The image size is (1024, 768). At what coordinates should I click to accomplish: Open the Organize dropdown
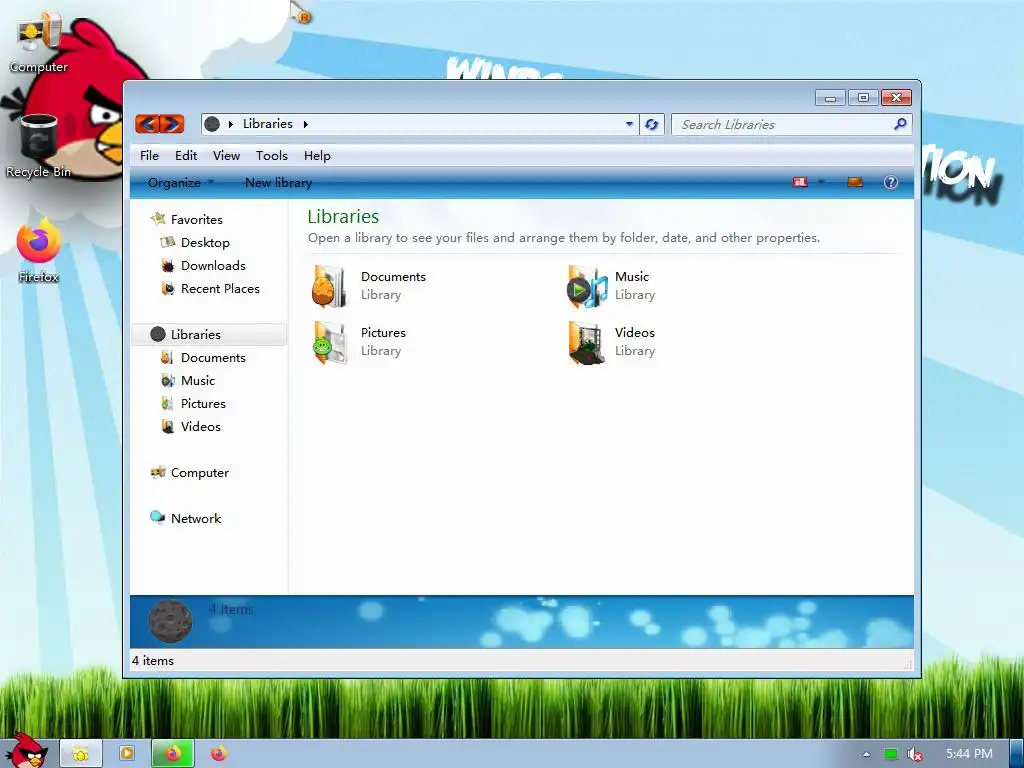tap(180, 183)
